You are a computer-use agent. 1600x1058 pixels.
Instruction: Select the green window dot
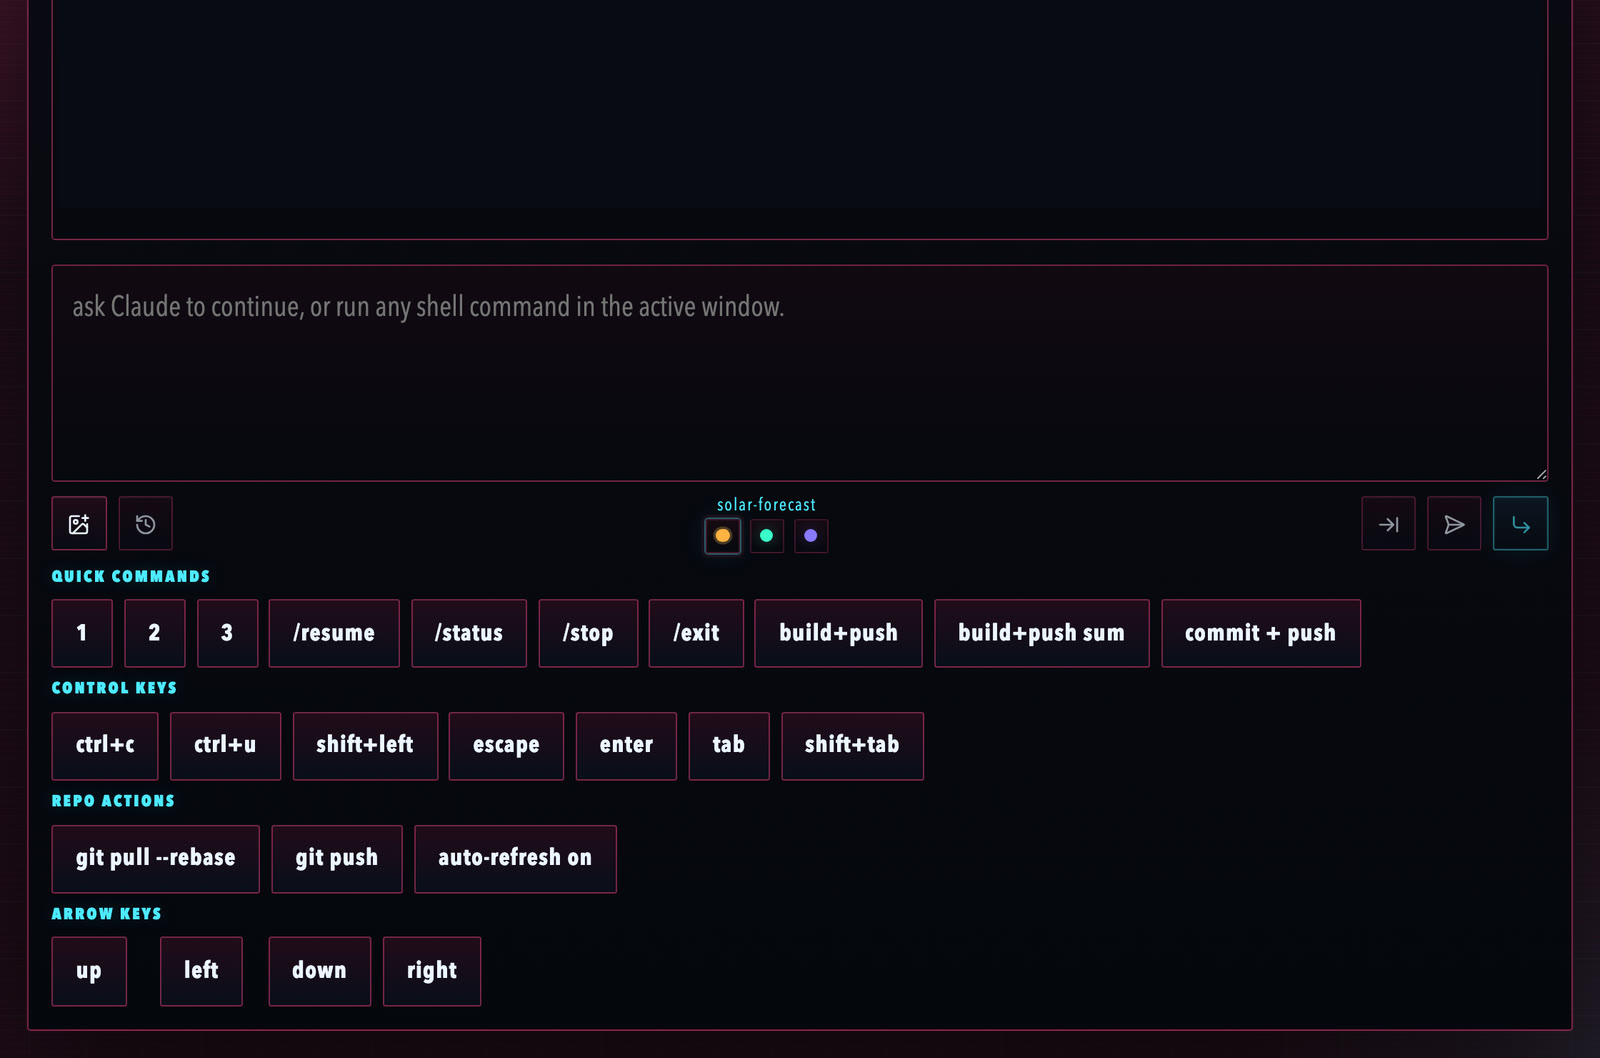767,536
